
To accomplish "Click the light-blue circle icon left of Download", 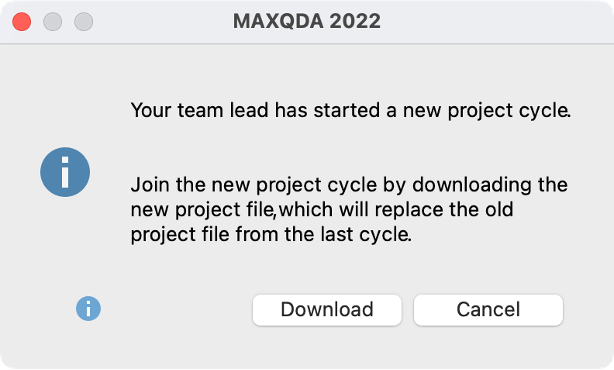I will click(x=88, y=309).
